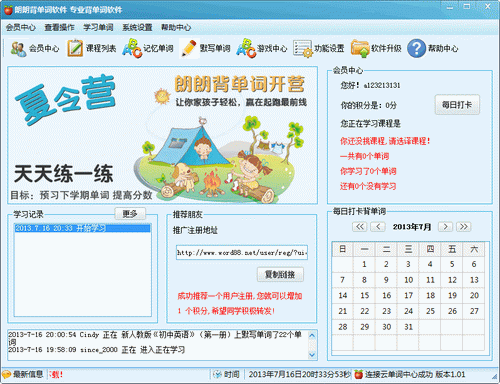Go to next month with > button
The width and height of the screenshot is (500, 384).
pos(445,227)
